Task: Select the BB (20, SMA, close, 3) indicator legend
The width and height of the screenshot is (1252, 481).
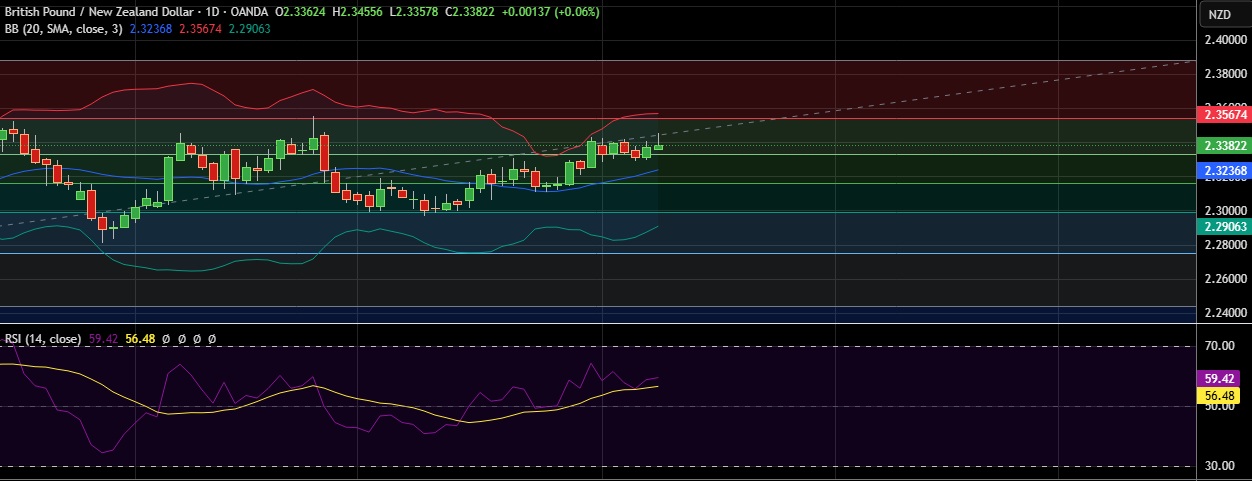Action: pyautogui.click(x=62, y=29)
